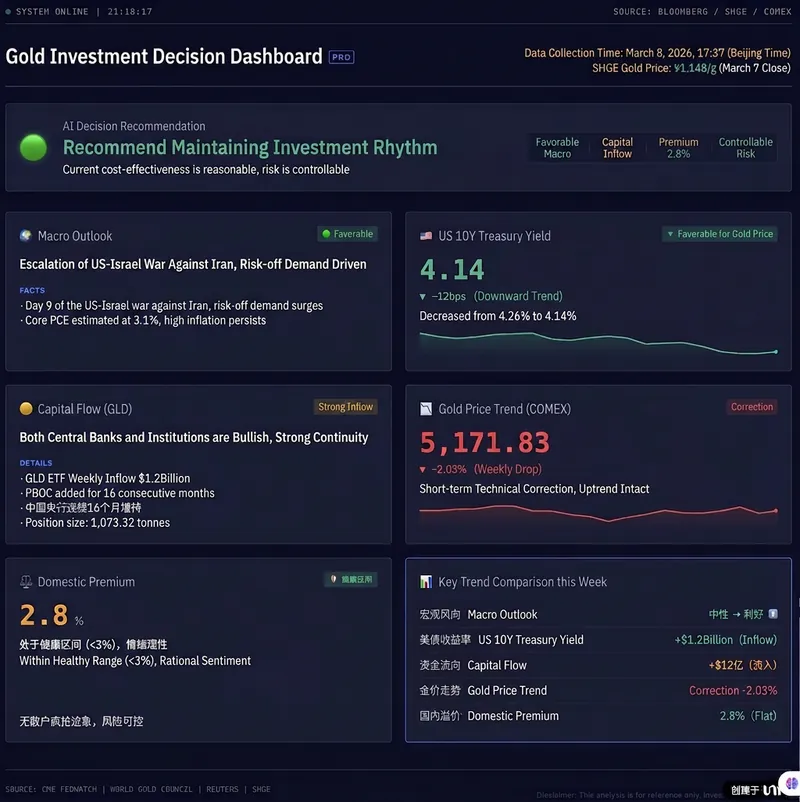Select the Favorable Macro indicator tab

pos(557,148)
